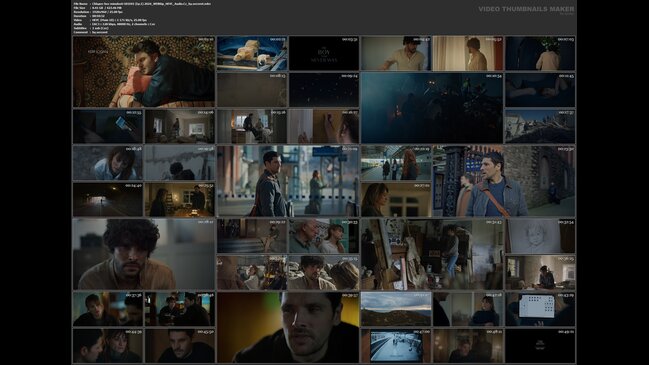The image size is (649, 365).
Task: Click the cluttered art studio thumbnail
Action: (432, 254)
